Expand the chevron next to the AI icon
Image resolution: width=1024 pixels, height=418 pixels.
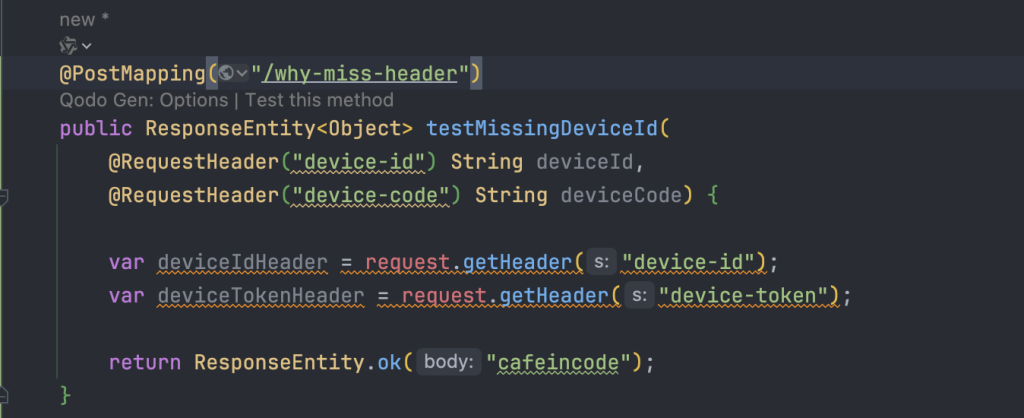click(86, 46)
